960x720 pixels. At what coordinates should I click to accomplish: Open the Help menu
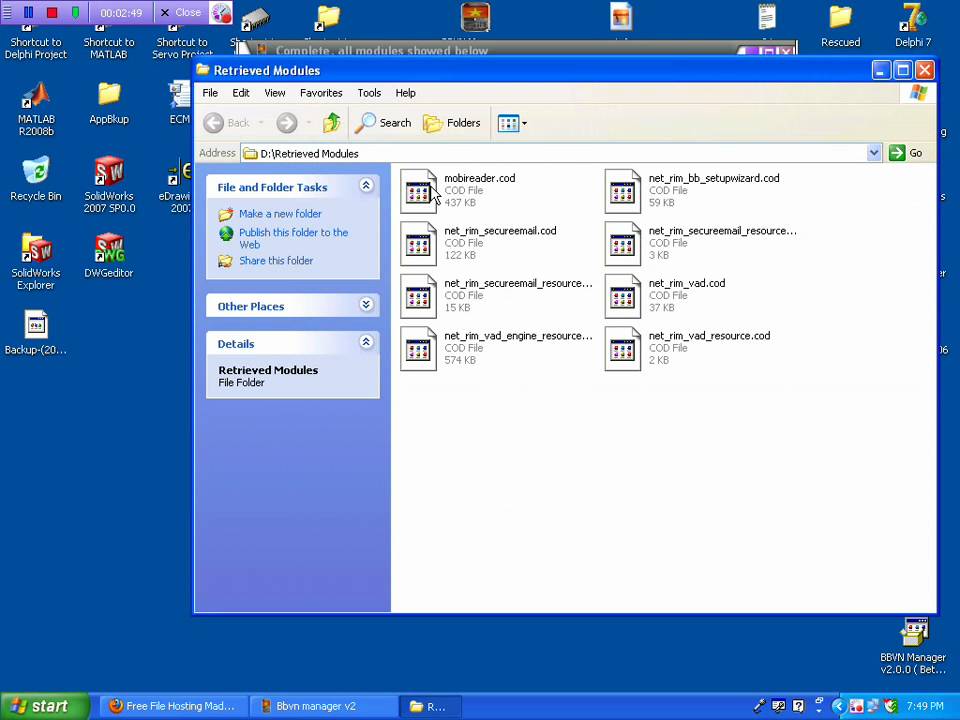pyautogui.click(x=405, y=93)
